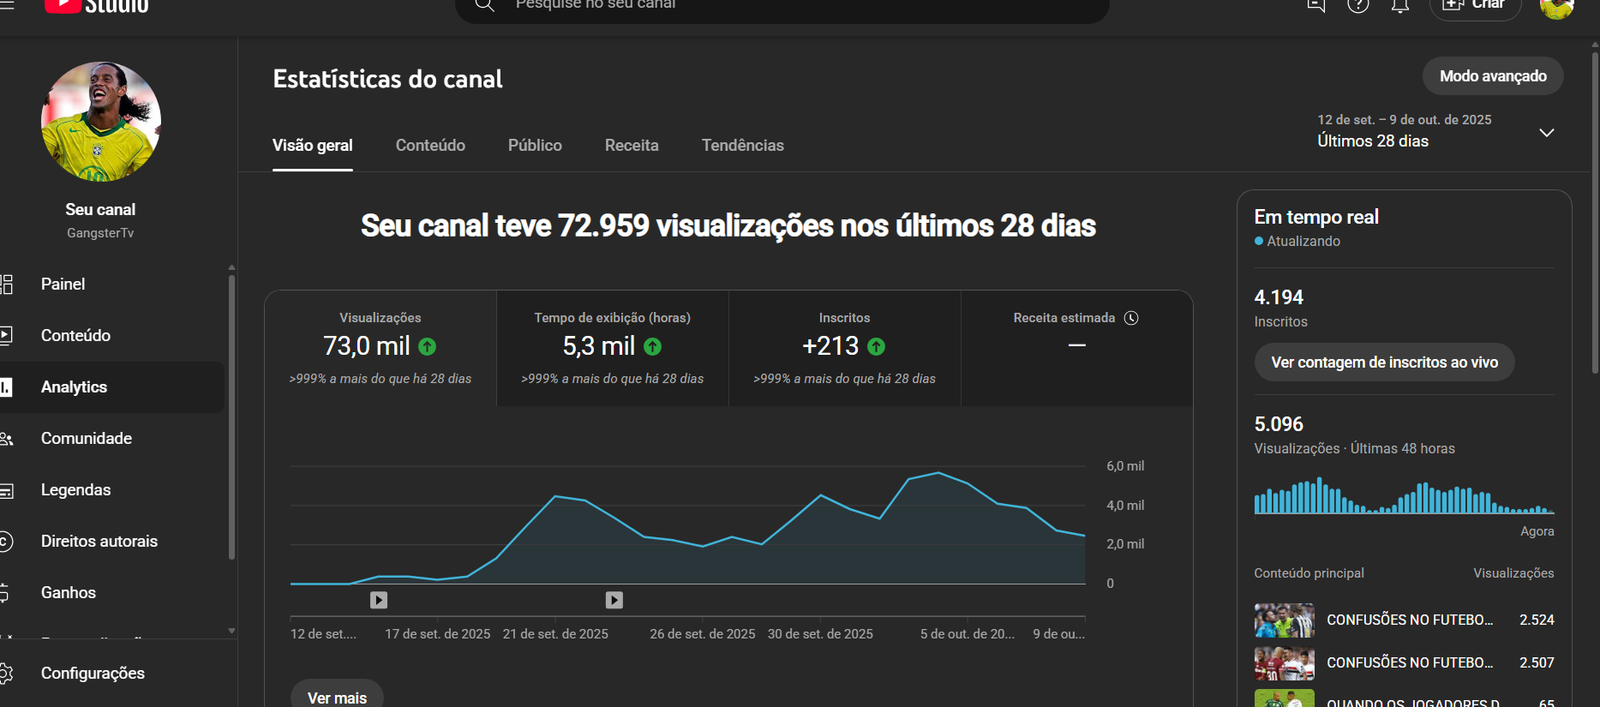Open Direitos autorais in the sidebar

click(x=99, y=541)
